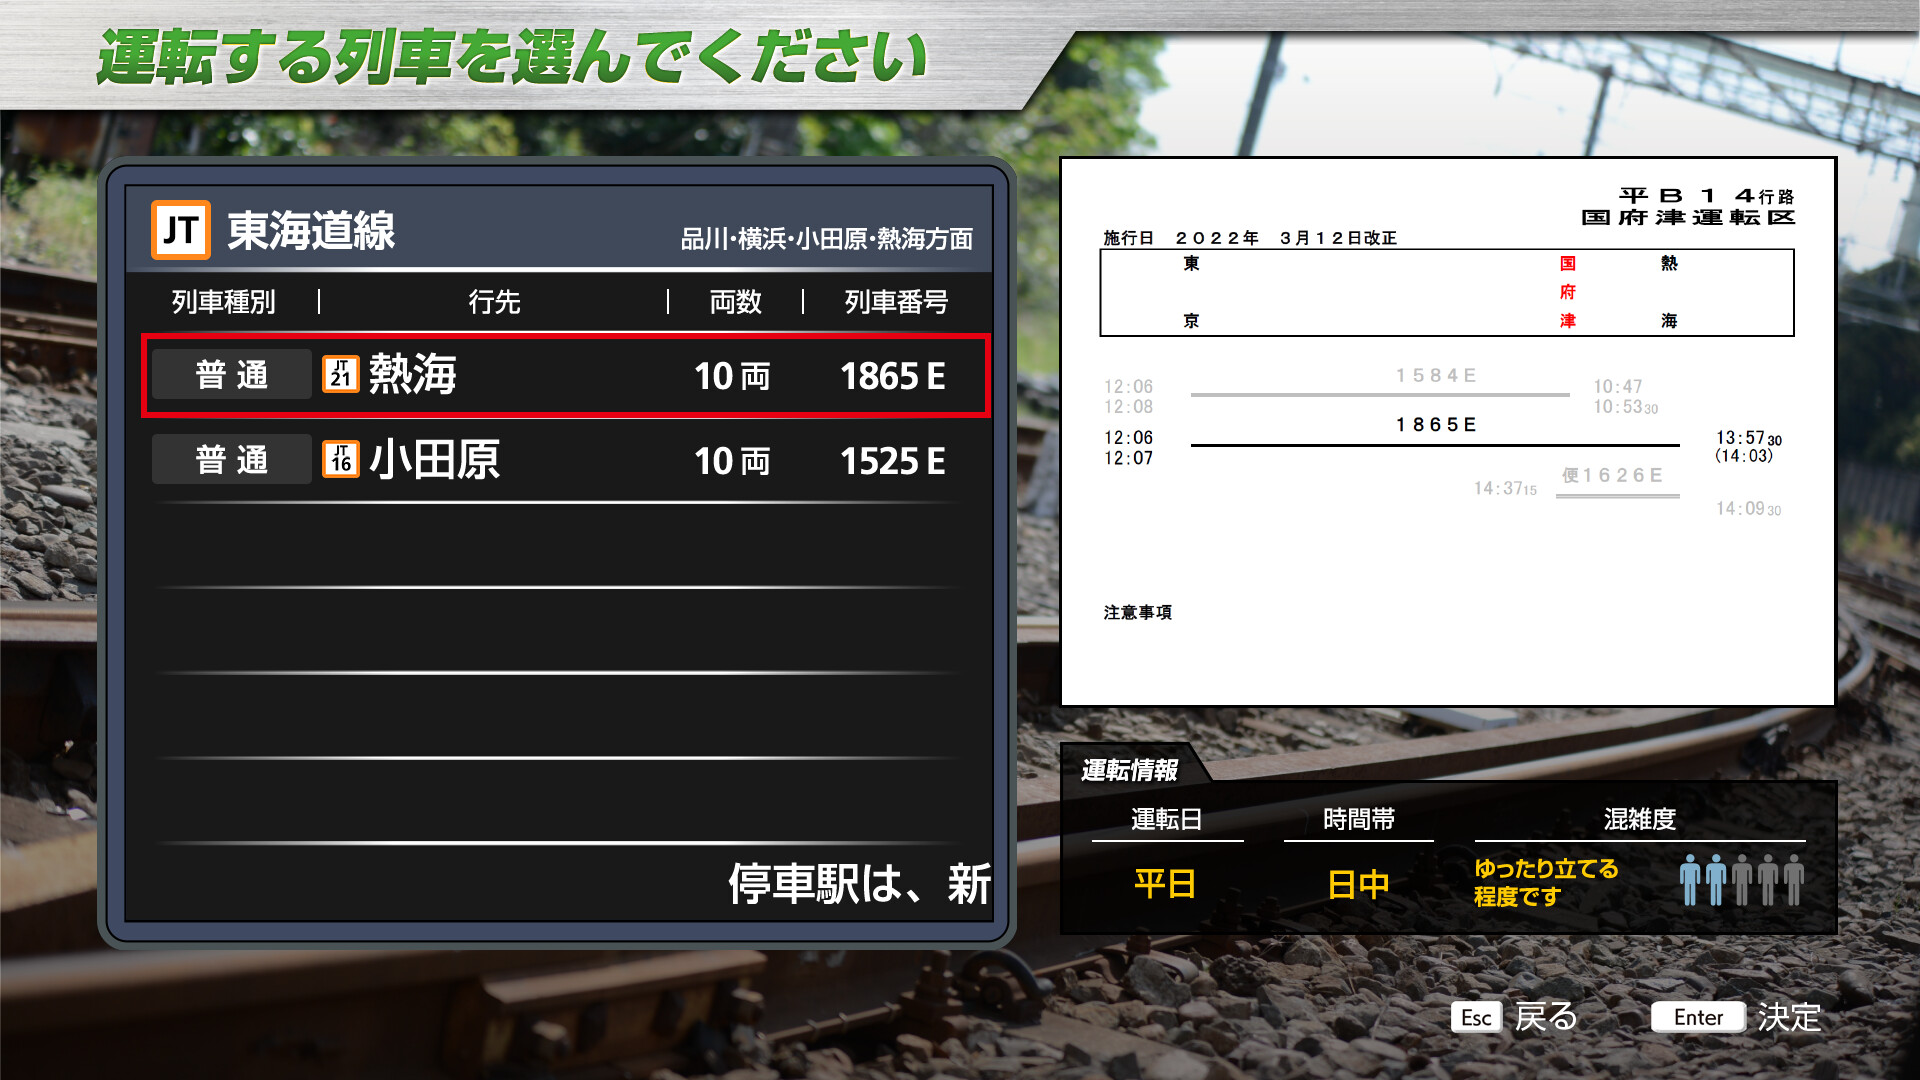The height and width of the screenshot is (1080, 1920).
Task: Click the 普通 badge on the Atami row
Action: click(x=231, y=375)
